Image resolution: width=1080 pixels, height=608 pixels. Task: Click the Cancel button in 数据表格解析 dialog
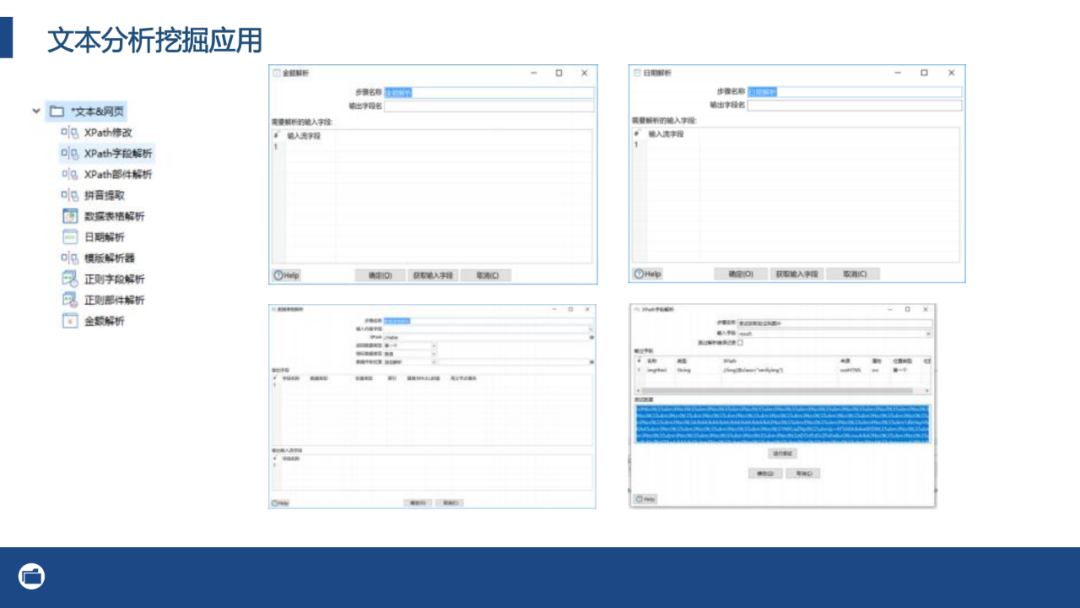[x=450, y=503]
